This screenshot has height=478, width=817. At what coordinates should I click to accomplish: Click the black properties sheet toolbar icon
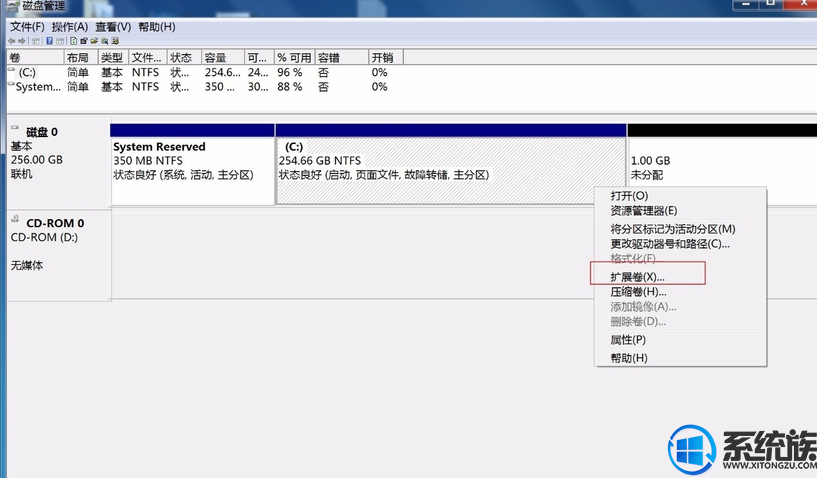click(x=83, y=41)
